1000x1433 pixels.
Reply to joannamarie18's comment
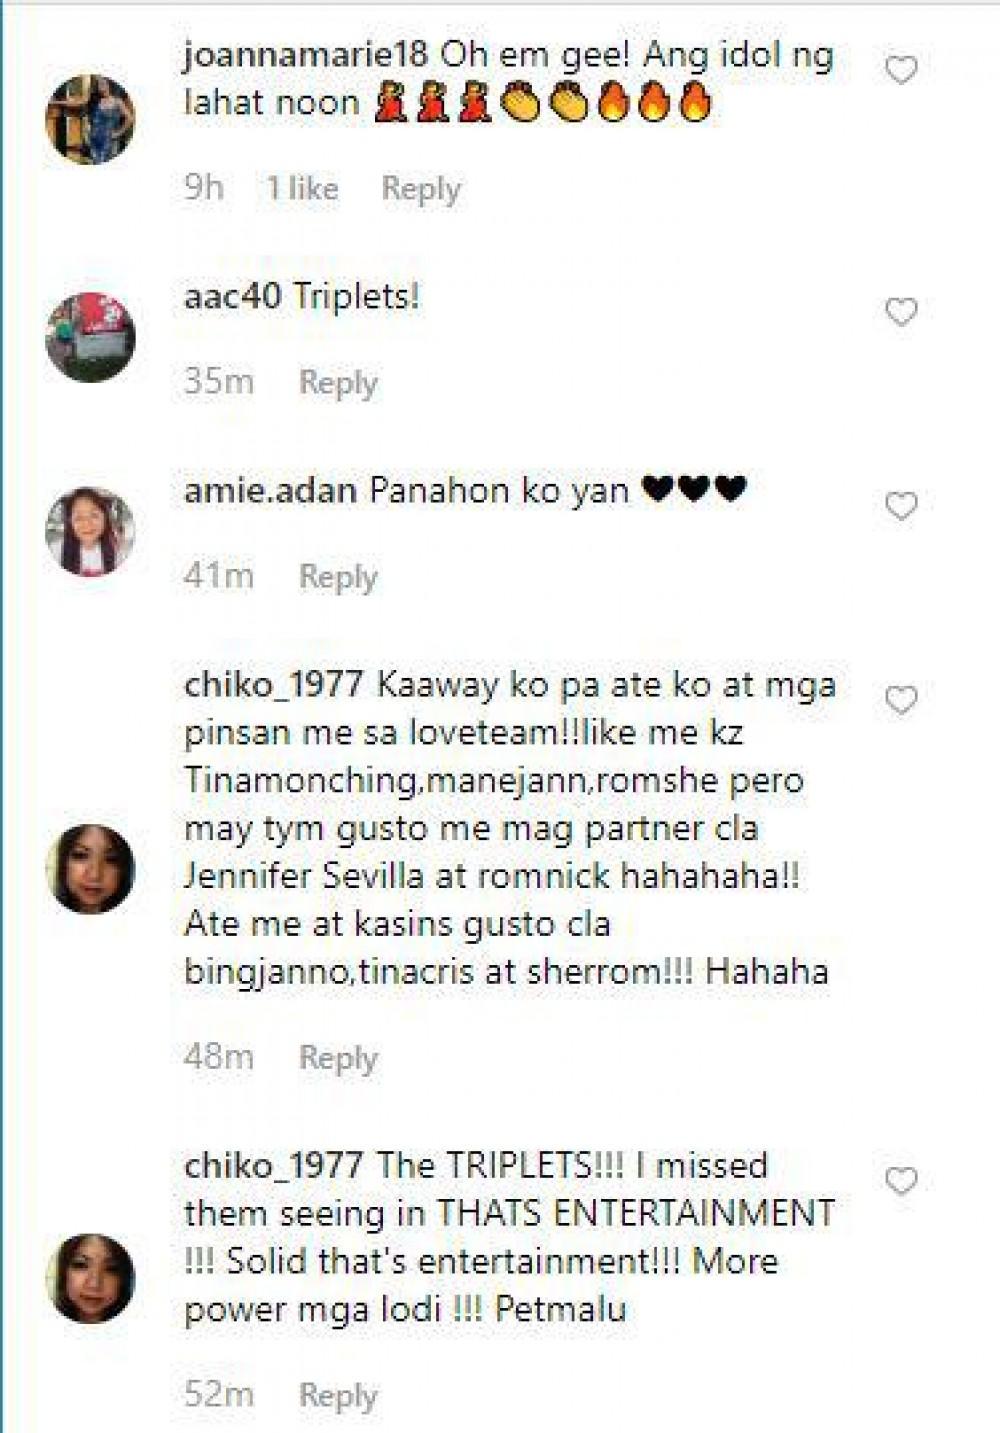[x=421, y=189]
